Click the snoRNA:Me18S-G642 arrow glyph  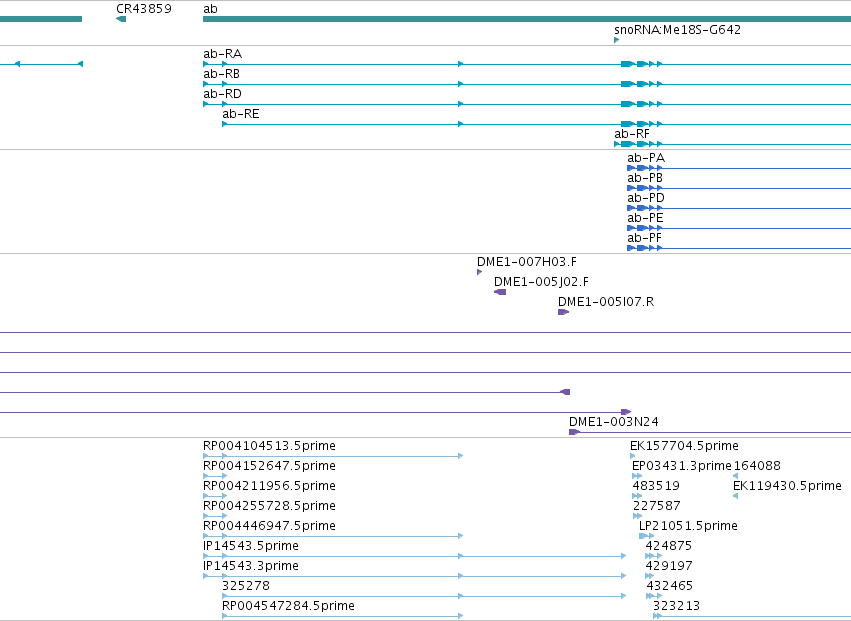coord(617,40)
